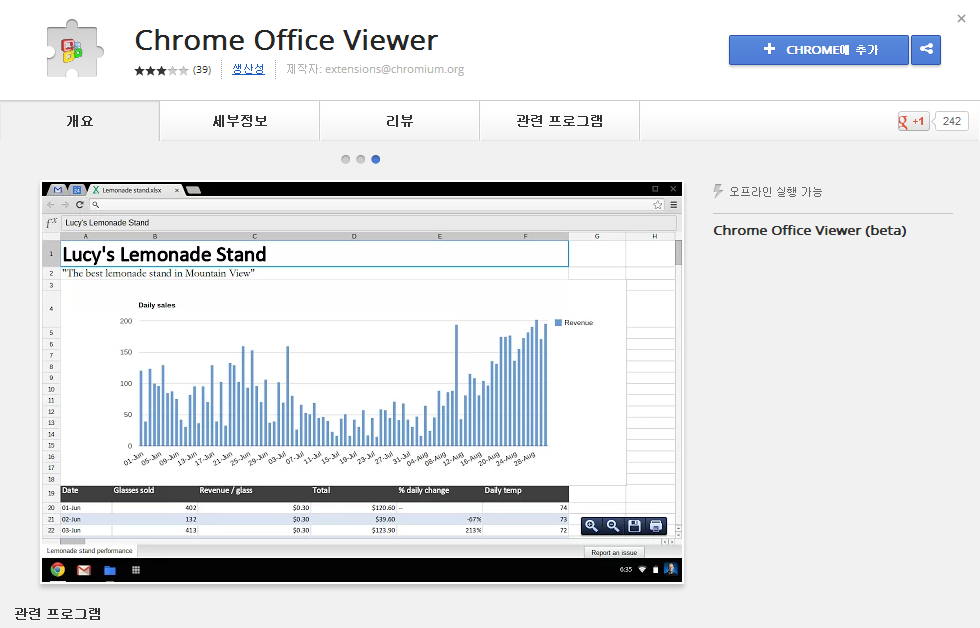Viewport: 980px width, 628px height.
Task: Click the 242 plus-one count bubble
Action: pos(951,121)
